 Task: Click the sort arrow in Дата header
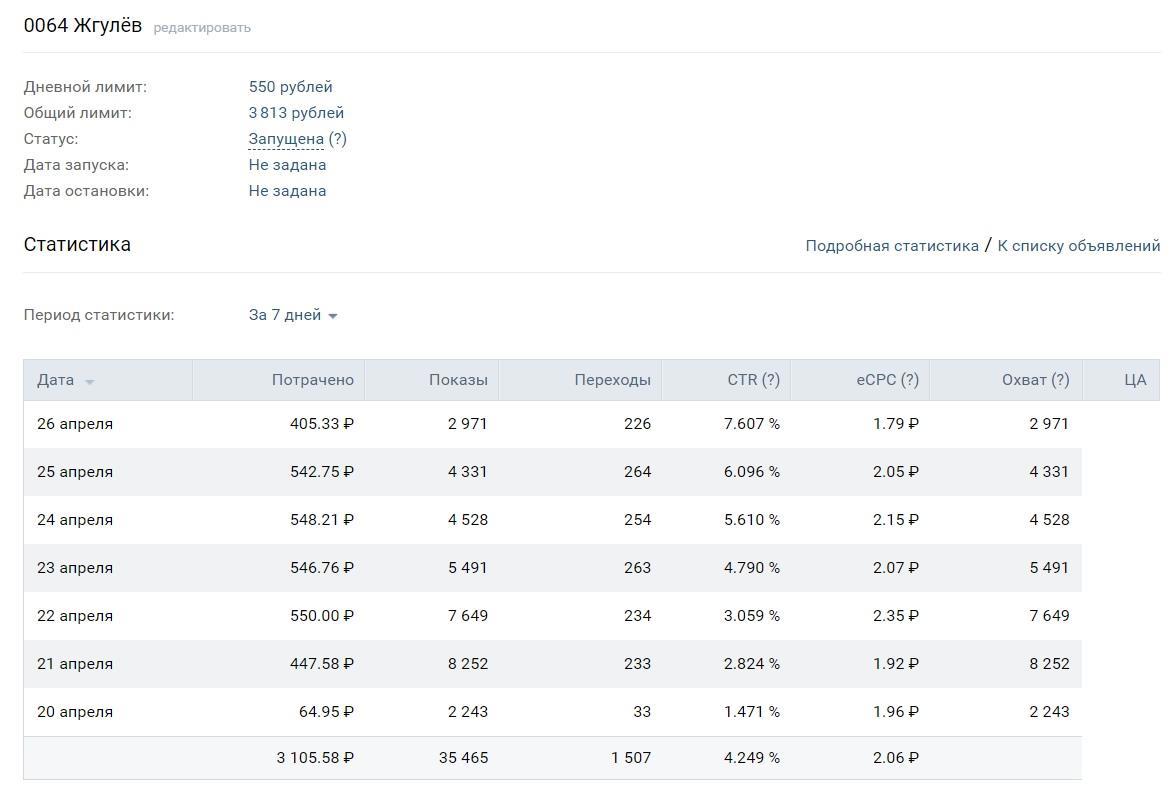(x=90, y=382)
